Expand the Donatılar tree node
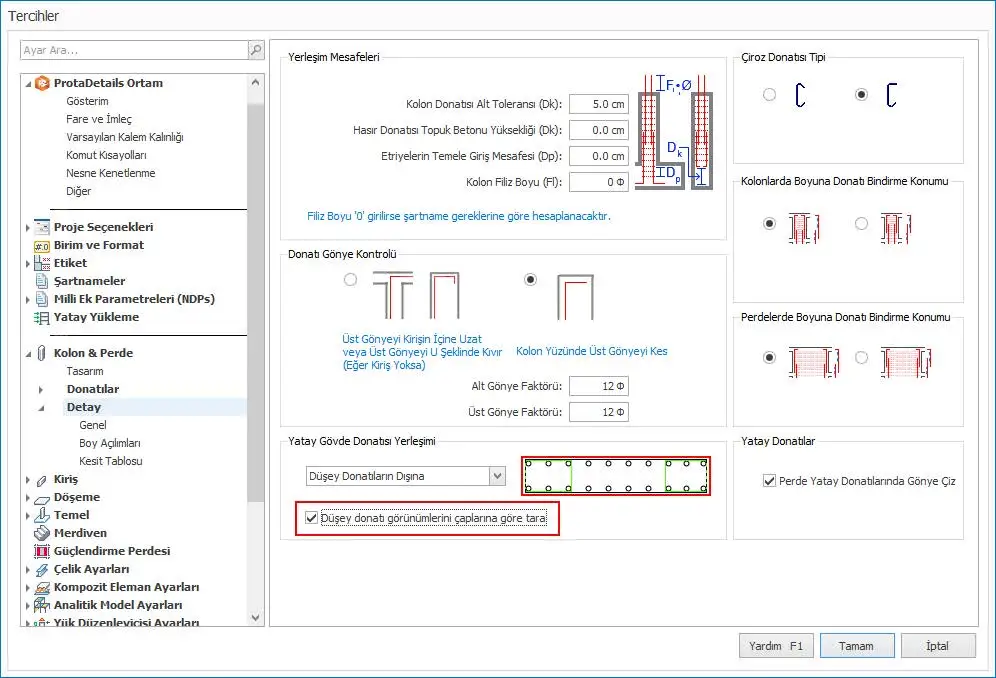Image resolution: width=996 pixels, height=678 pixels. [x=41, y=389]
